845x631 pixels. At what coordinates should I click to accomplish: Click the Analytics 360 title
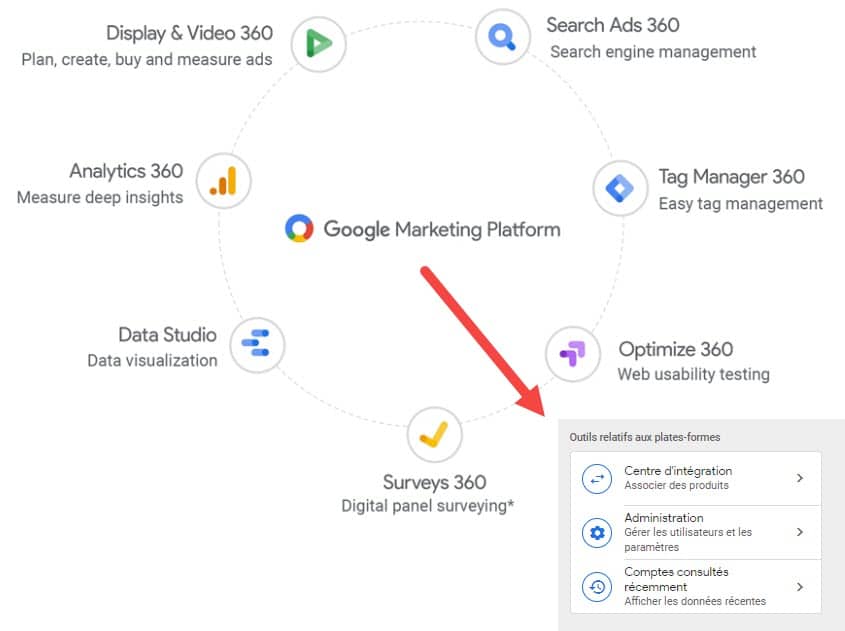pos(126,171)
